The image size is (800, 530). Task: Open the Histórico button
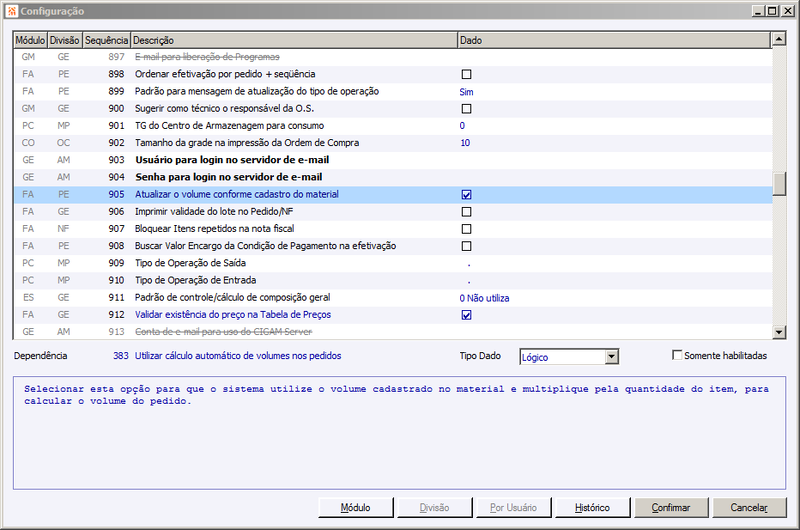[x=592, y=508]
